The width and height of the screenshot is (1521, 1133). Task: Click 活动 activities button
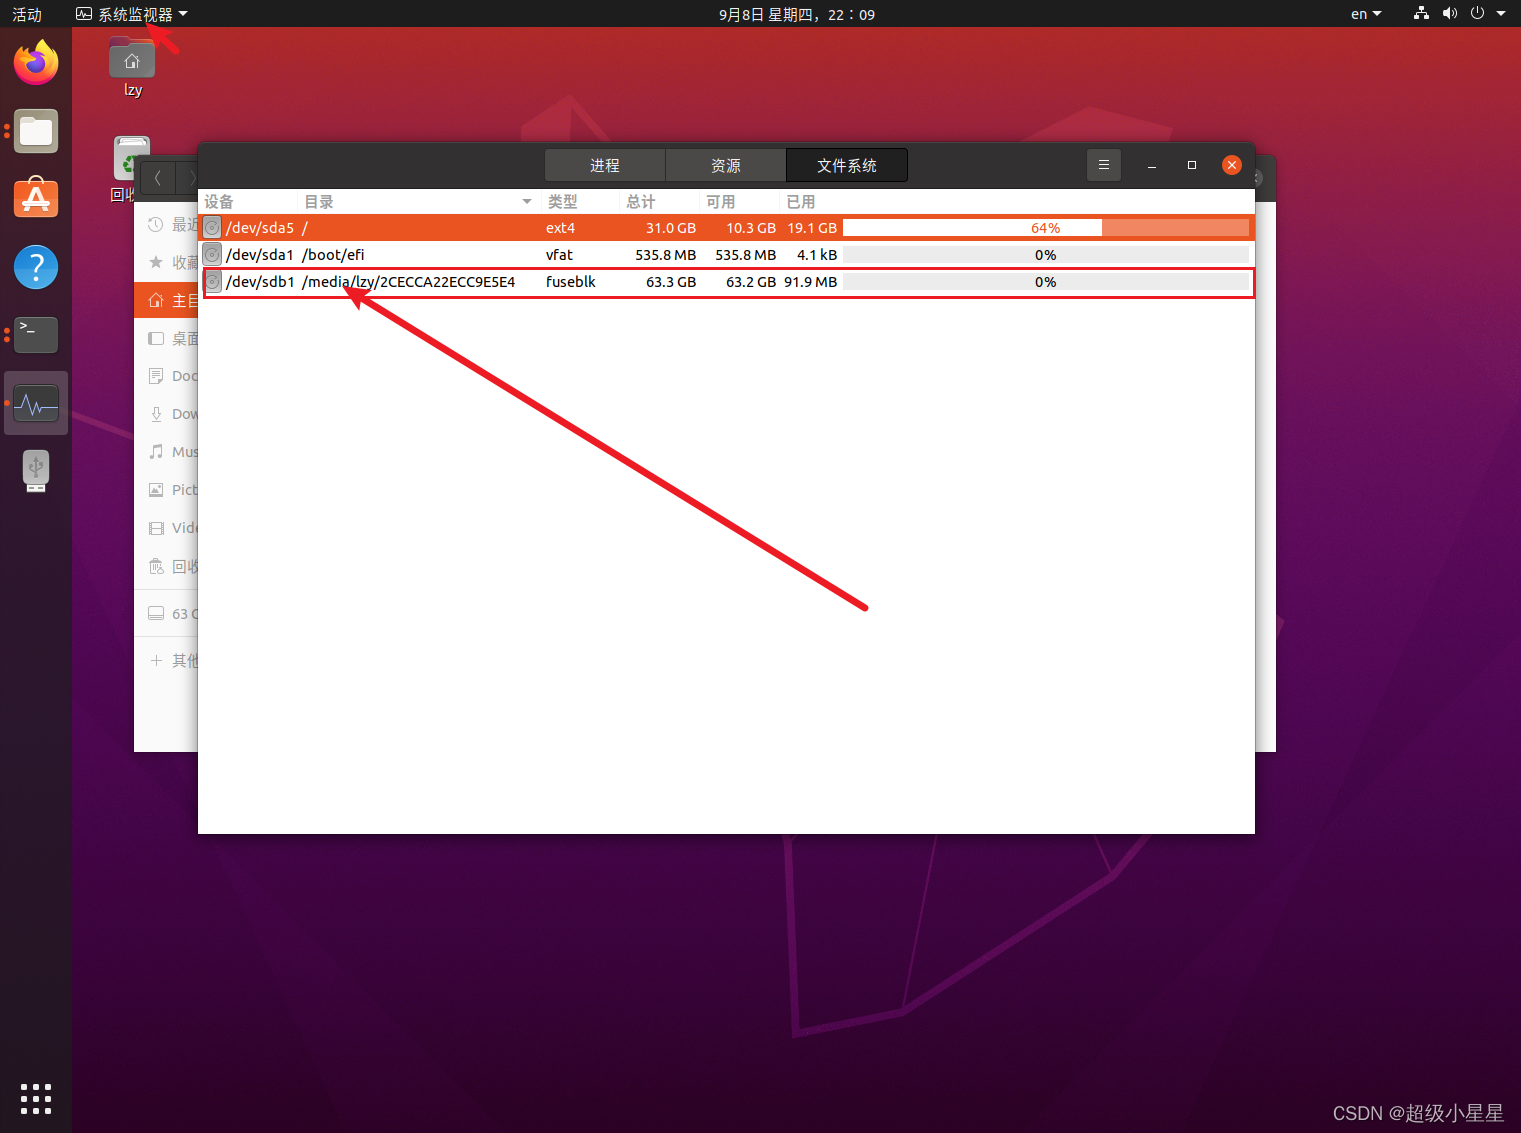(x=27, y=14)
